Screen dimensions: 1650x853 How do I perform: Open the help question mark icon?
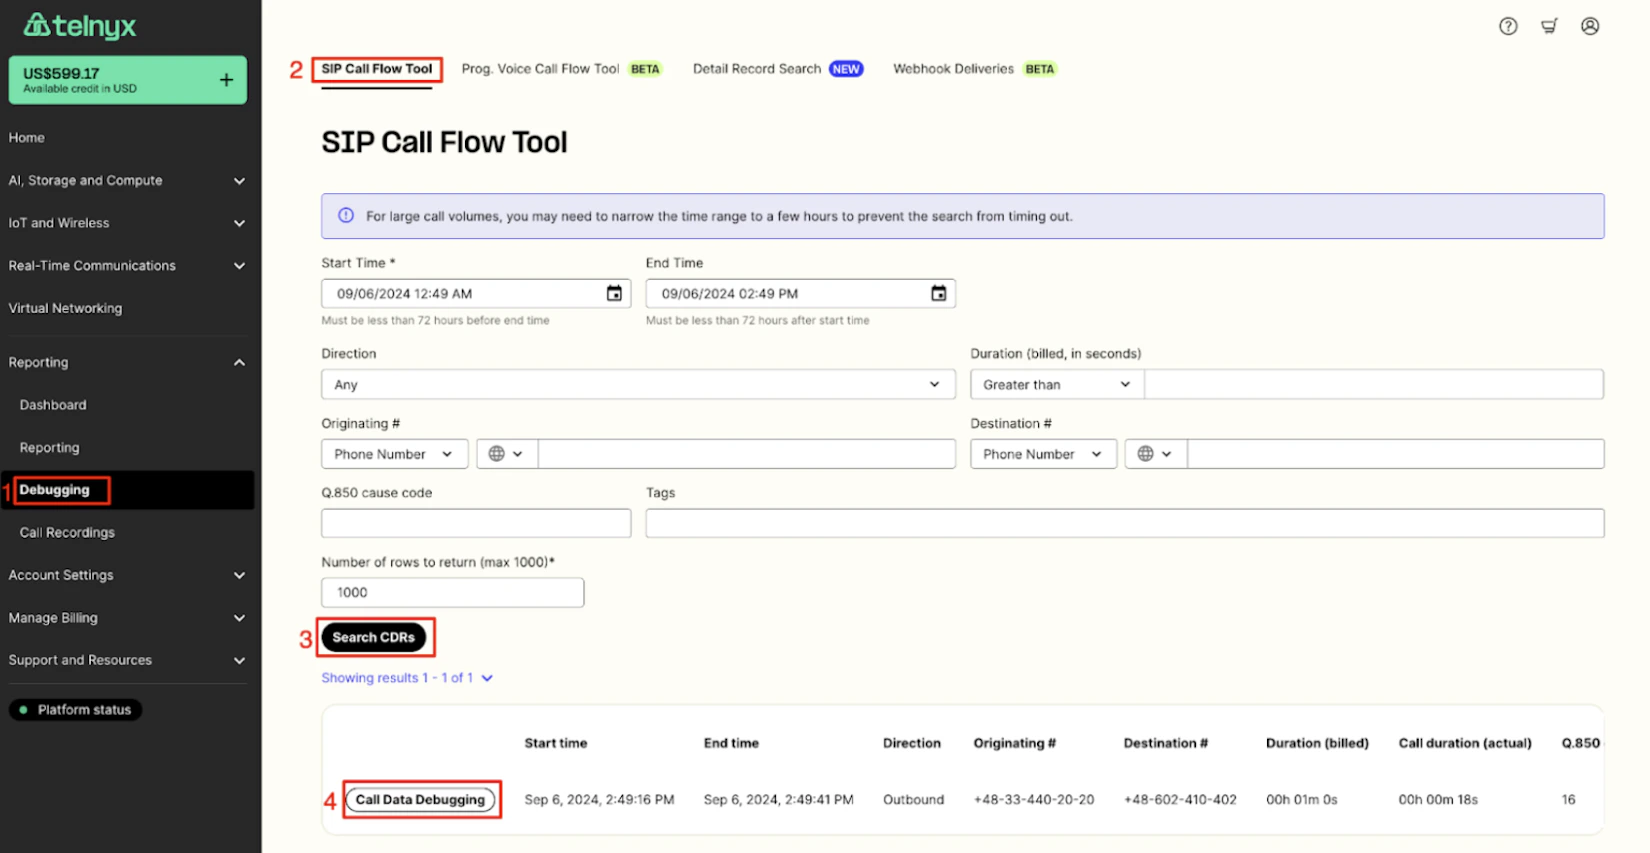click(x=1508, y=27)
